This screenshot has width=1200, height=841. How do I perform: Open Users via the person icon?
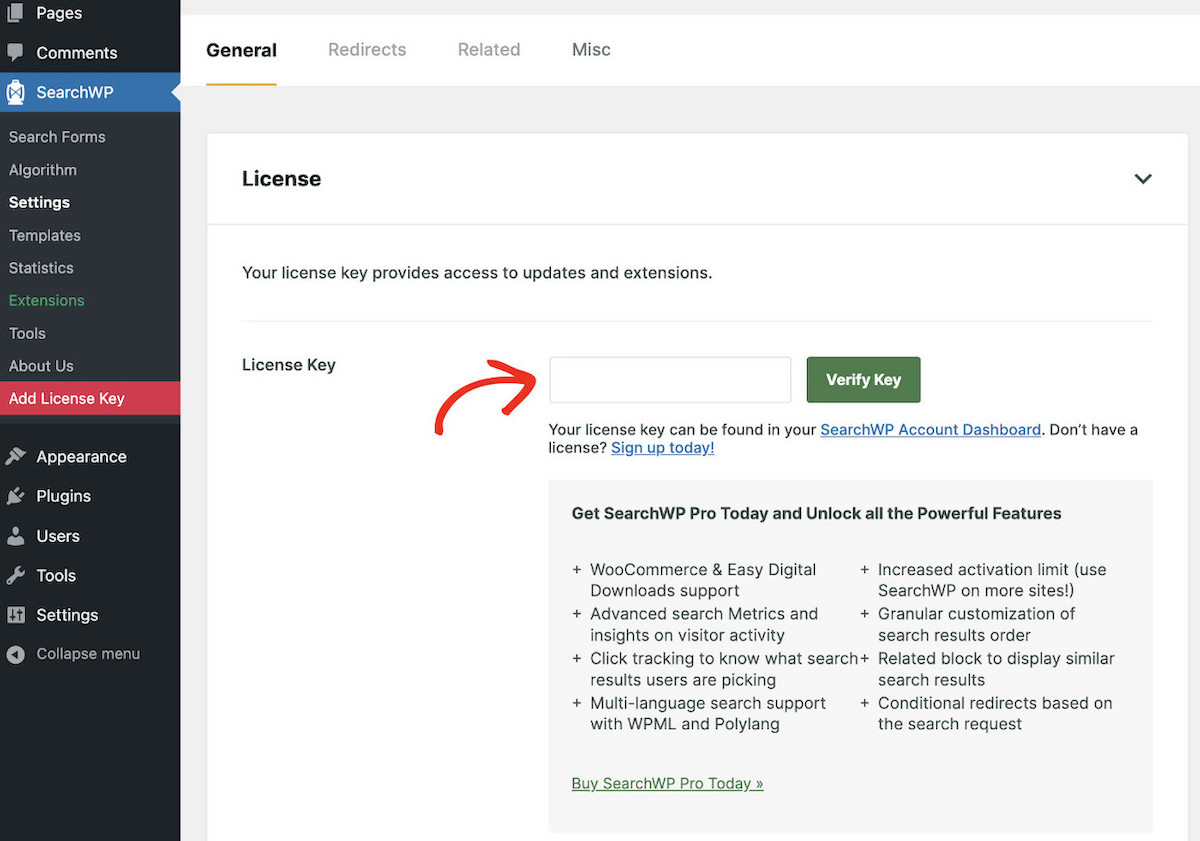tap(18, 536)
